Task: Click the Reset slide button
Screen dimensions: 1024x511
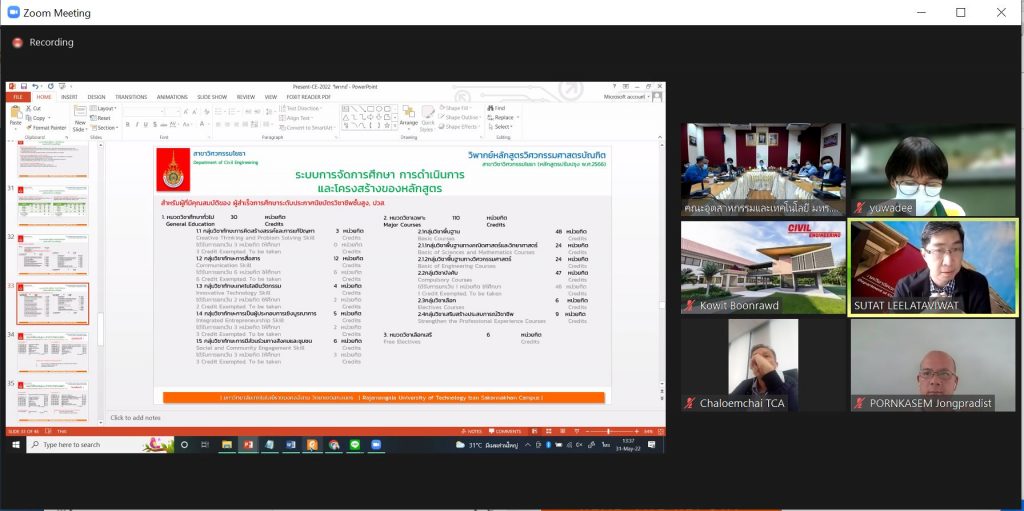Action: coord(104,118)
